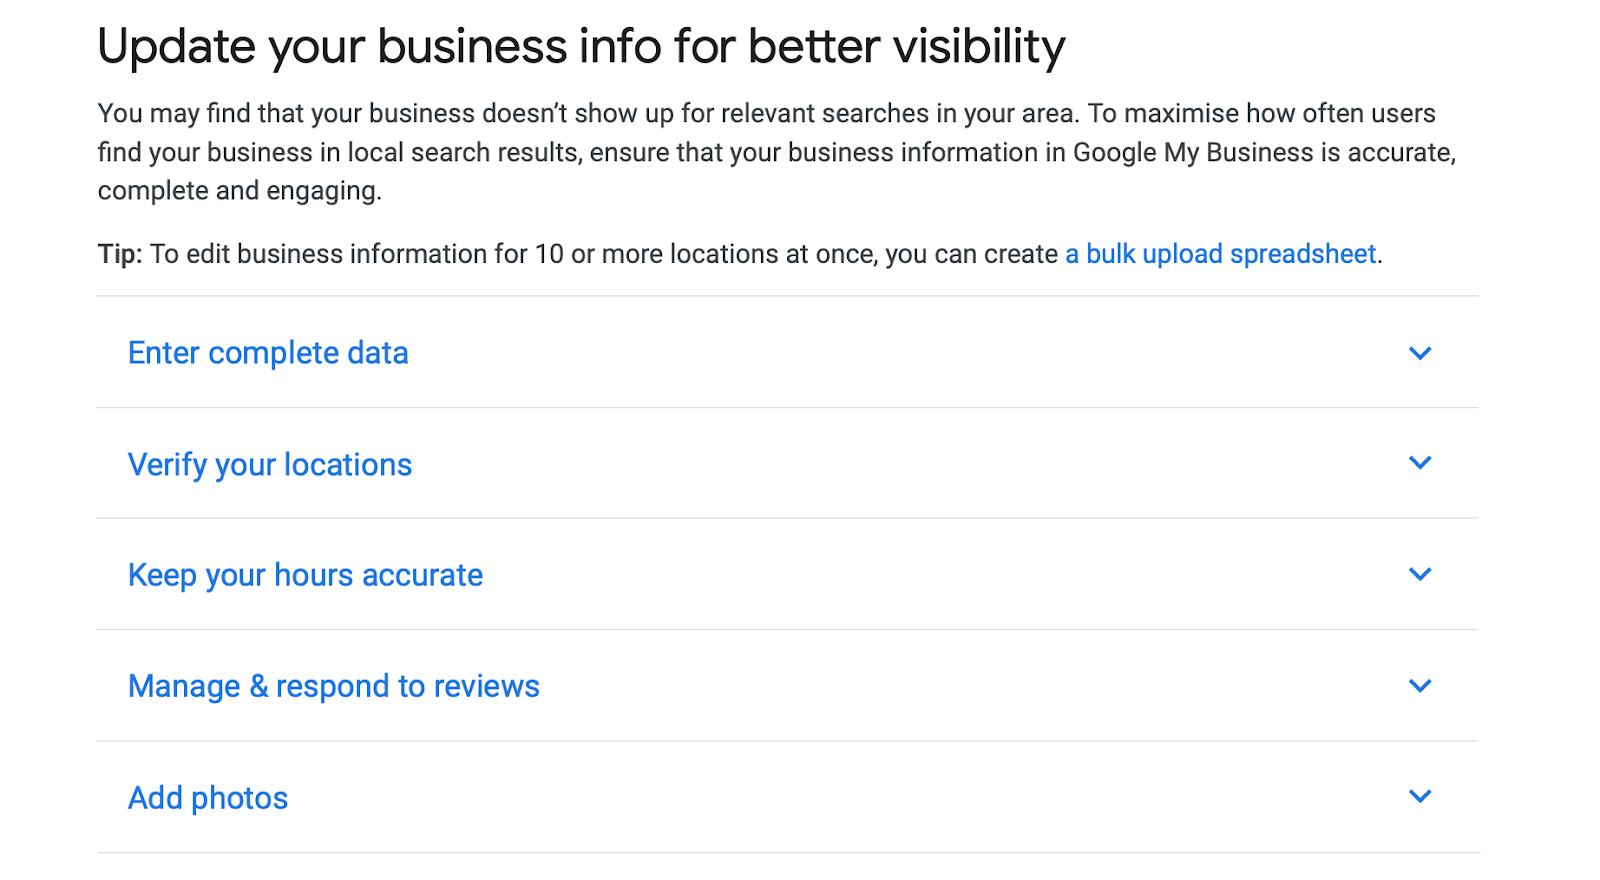This screenshot has width=1600, height=880.
Task: Click the intro paragraph about relevant searches
Action: (777, 152)
